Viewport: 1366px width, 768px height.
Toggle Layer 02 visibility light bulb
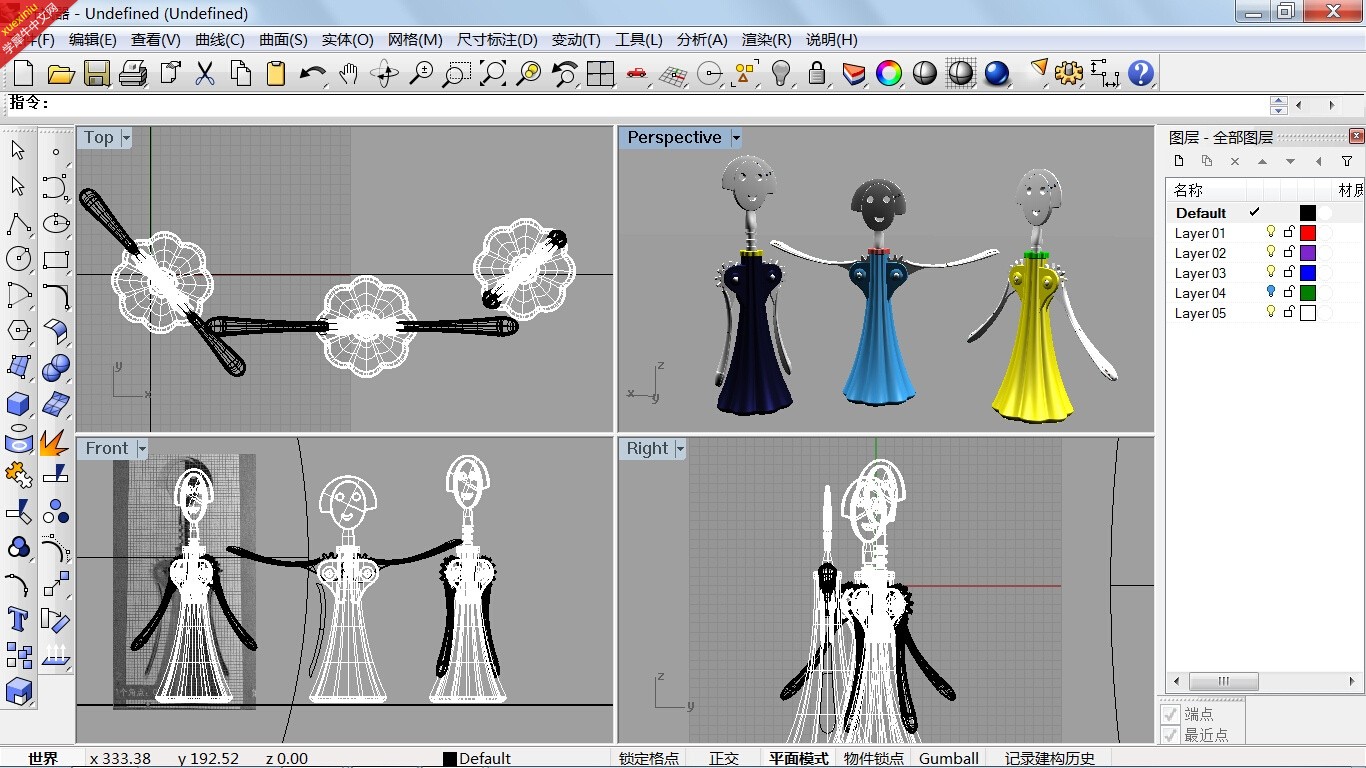[x=1271, y=252]
